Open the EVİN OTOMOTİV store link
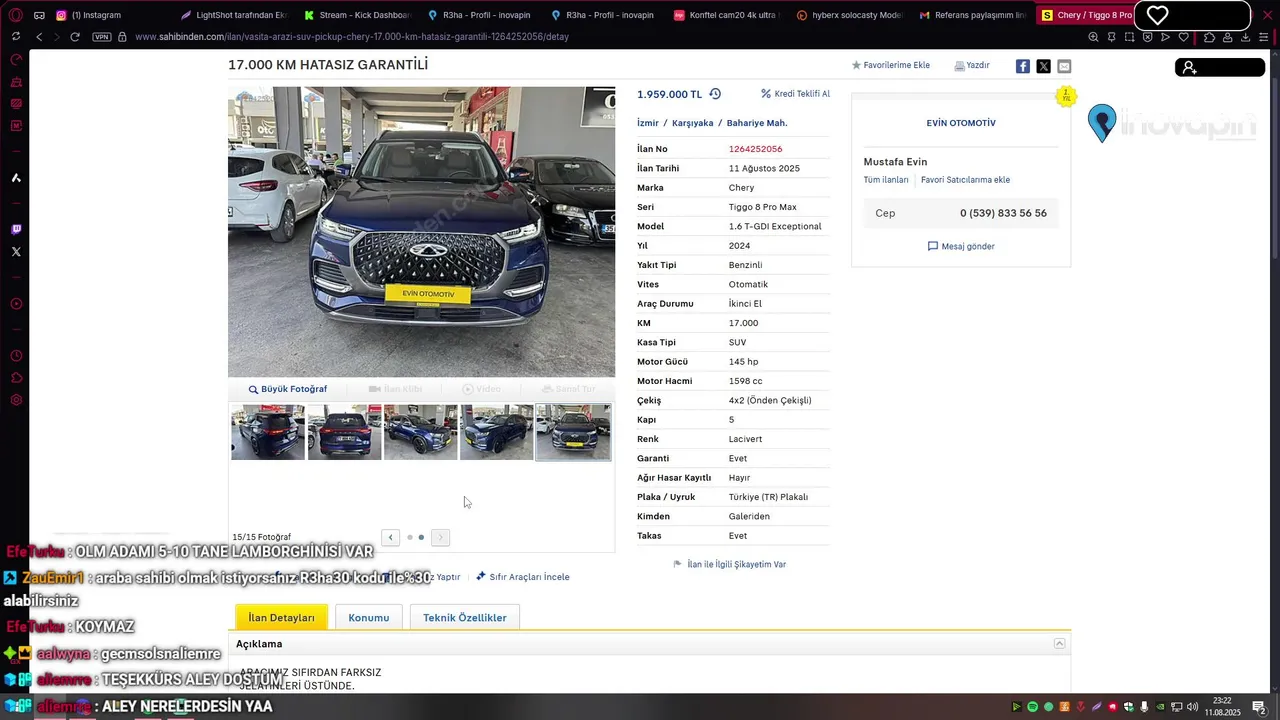Image resolution: width=1280 pixels, height=720 pixels. click(961, 123)
